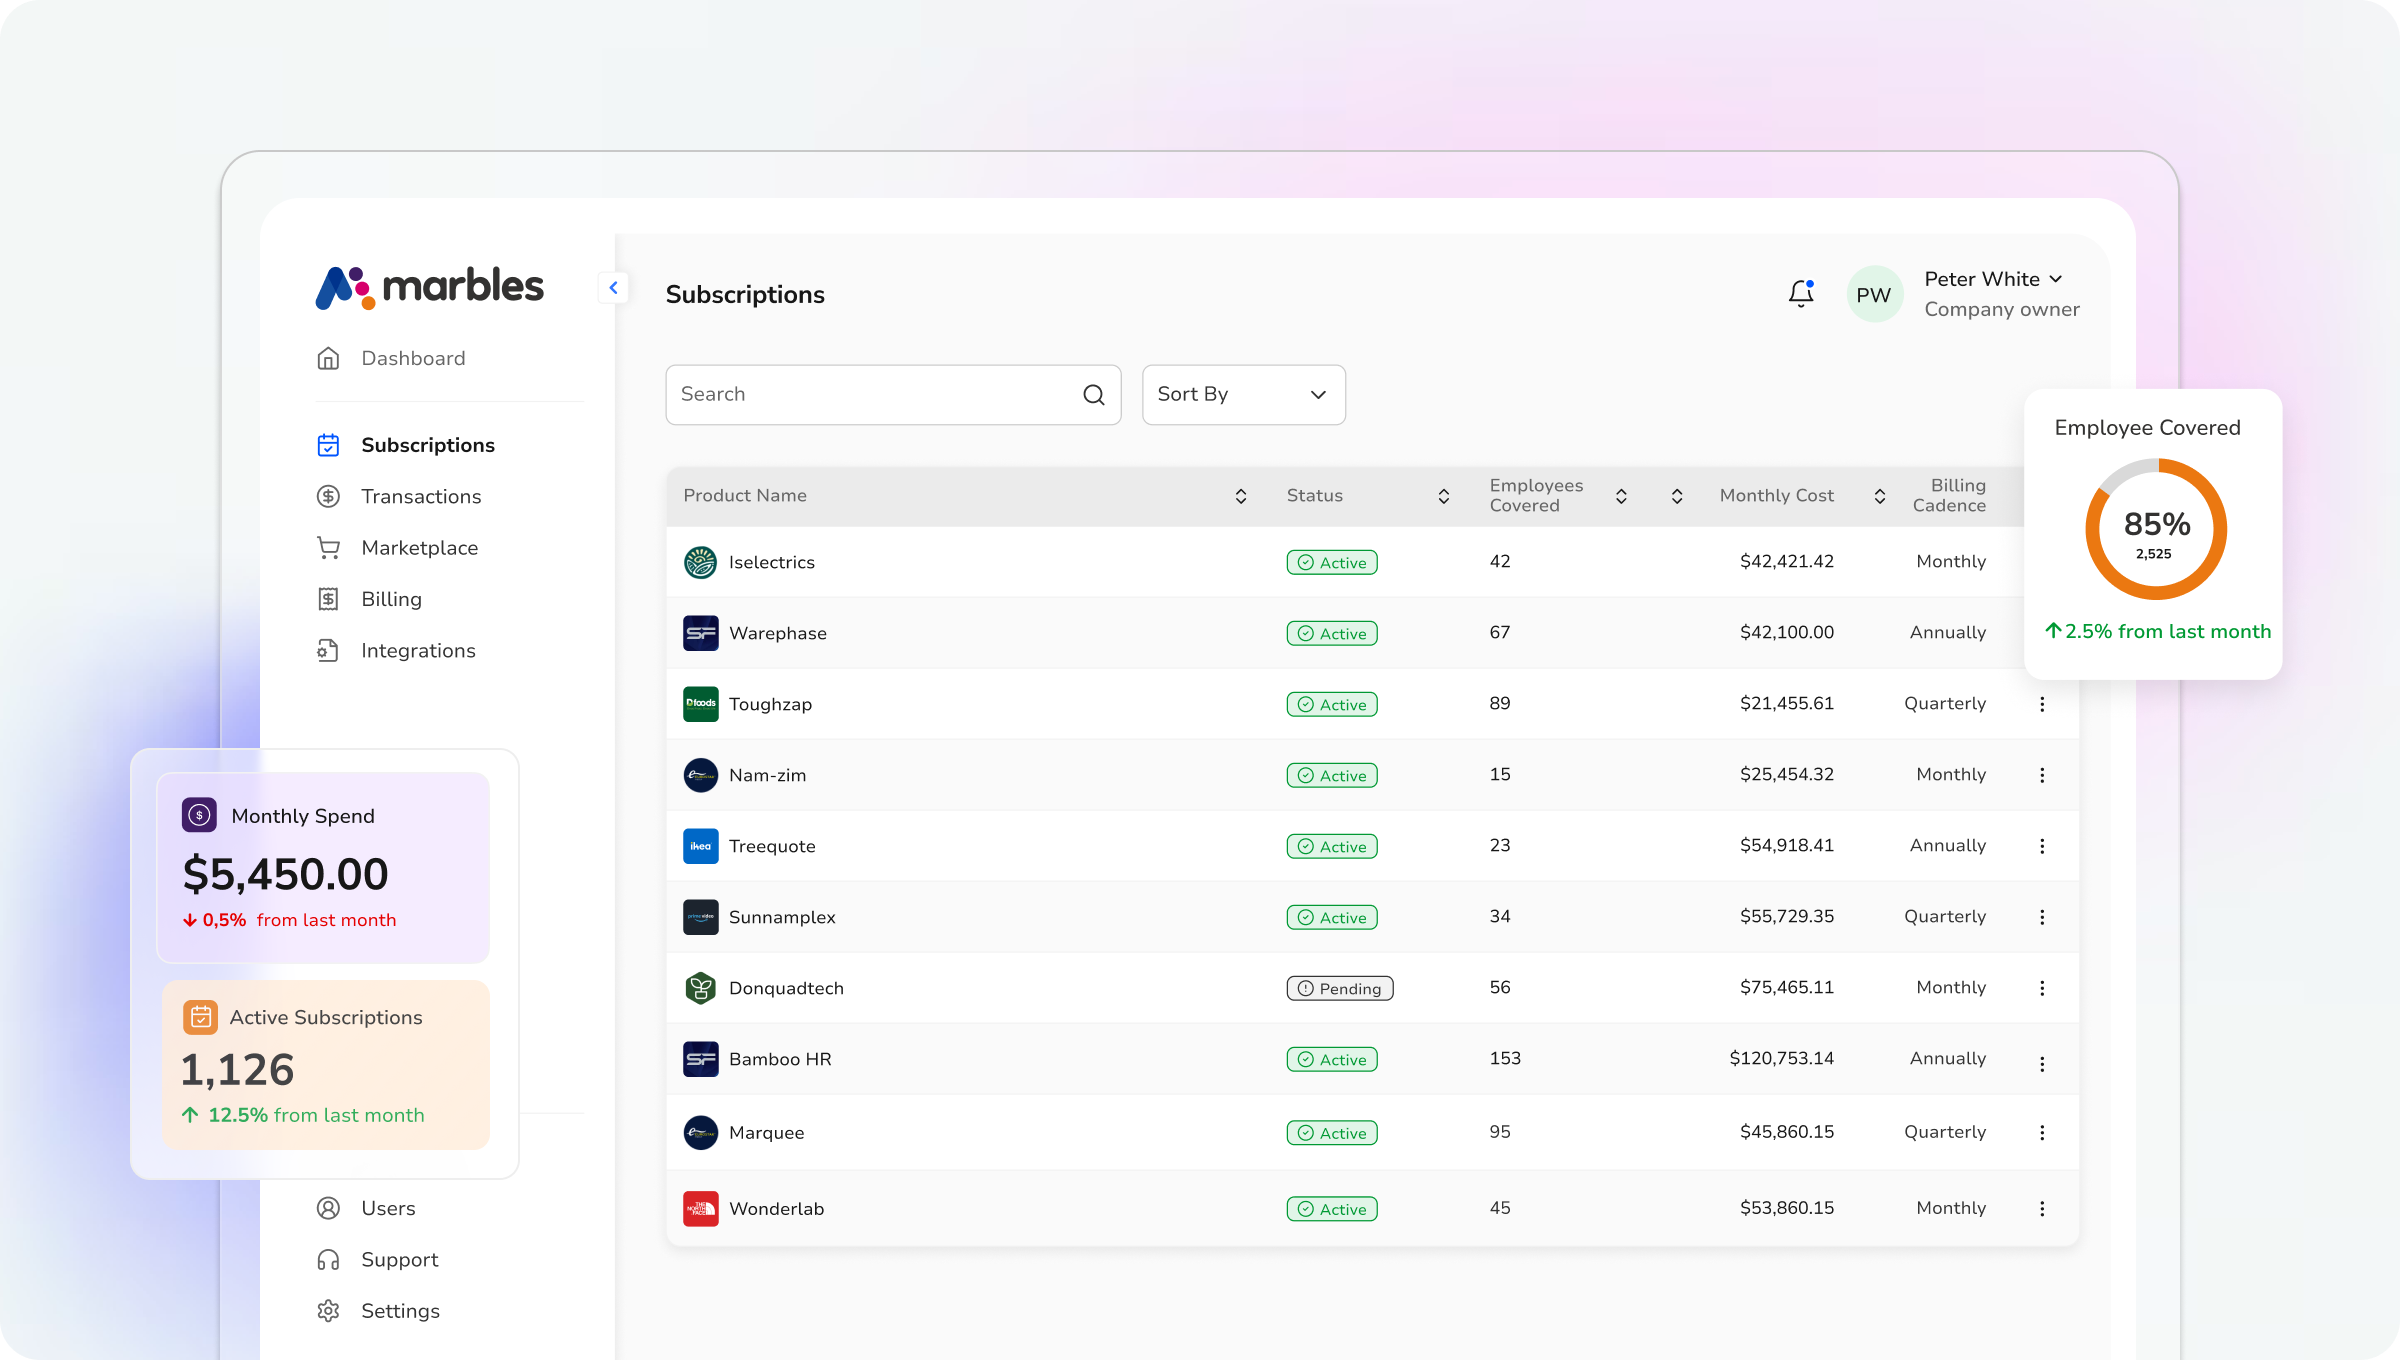Click the Monthly Spend dollar icon
Viewport: 2400px width, 1360px height.
click(199, 815)
